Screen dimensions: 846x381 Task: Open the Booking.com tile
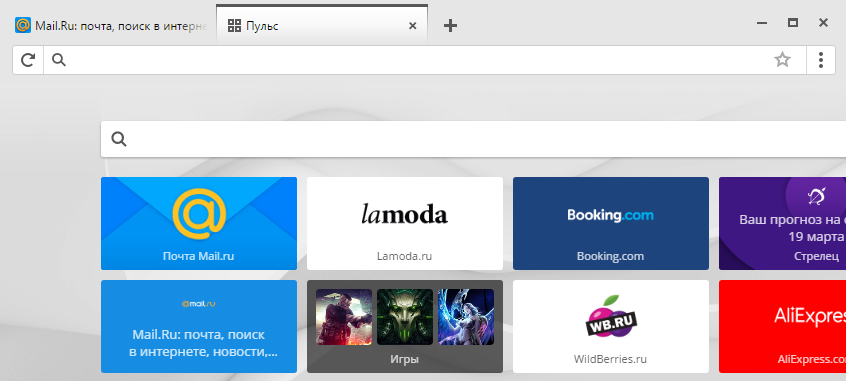coord(611,223)
